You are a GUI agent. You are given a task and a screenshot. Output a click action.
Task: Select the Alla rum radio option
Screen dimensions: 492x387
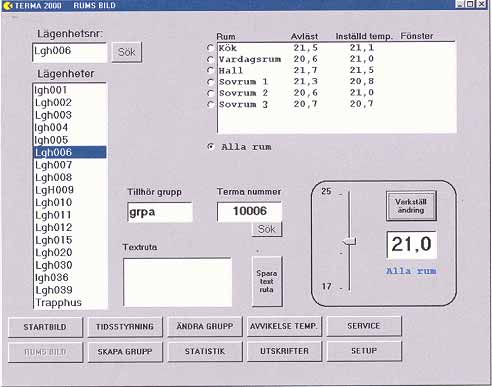[x=211, y=146]
